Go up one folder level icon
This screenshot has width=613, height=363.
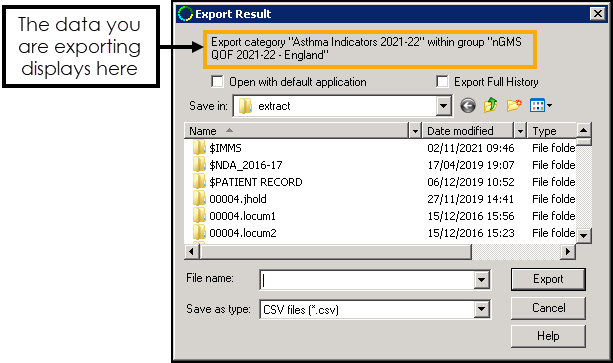point(491,105)
